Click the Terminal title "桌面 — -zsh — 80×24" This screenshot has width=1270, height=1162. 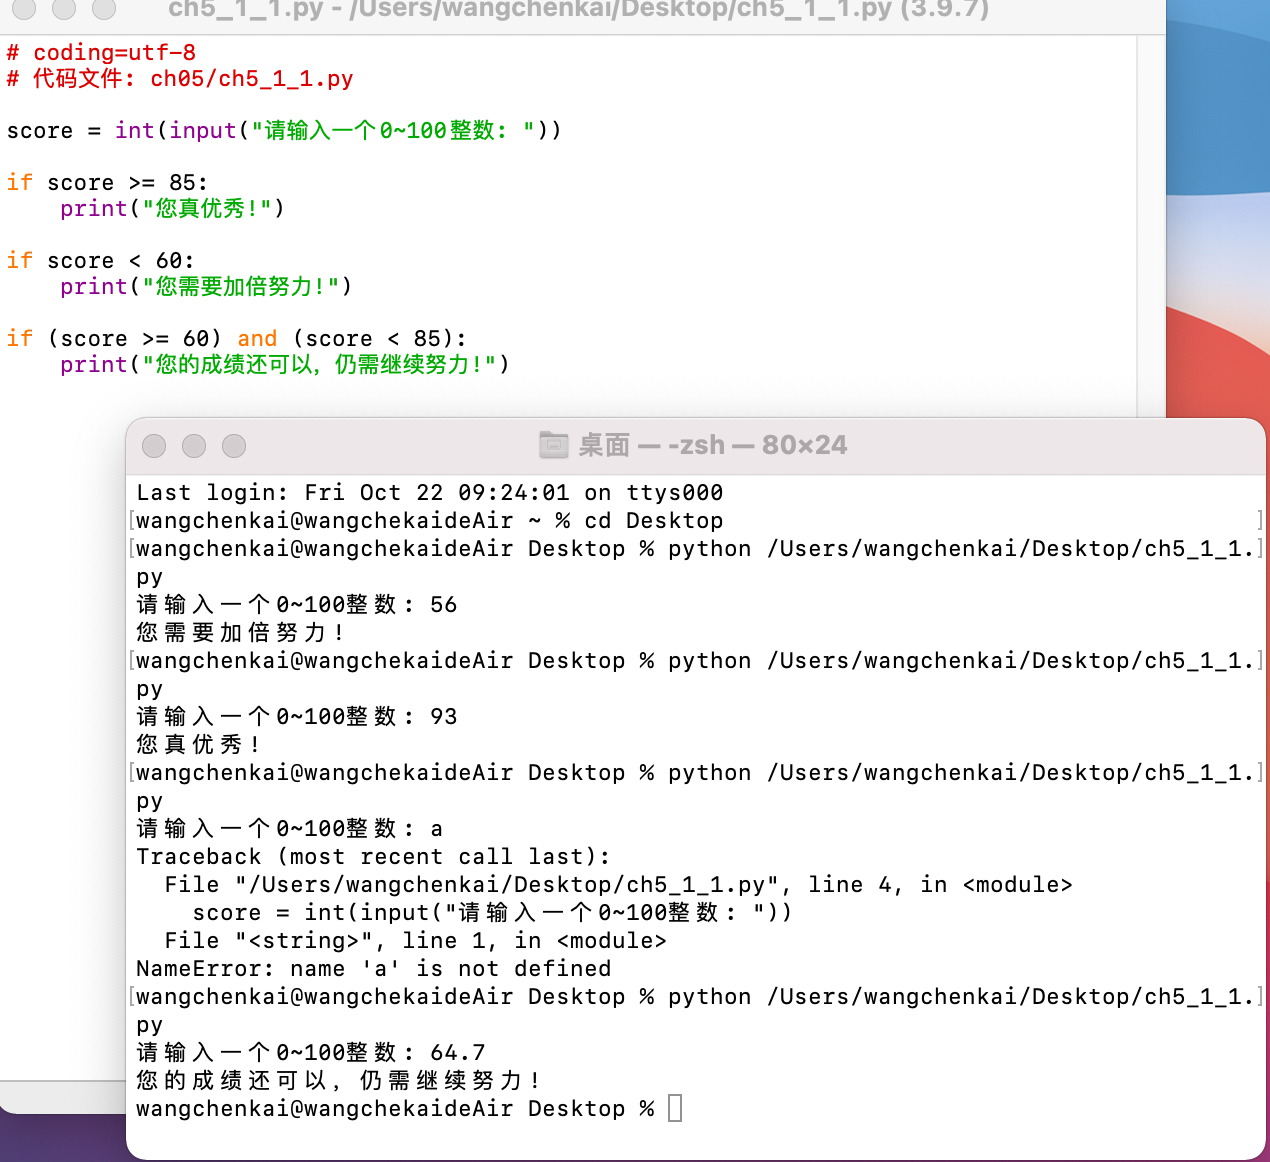pos(713,445)
